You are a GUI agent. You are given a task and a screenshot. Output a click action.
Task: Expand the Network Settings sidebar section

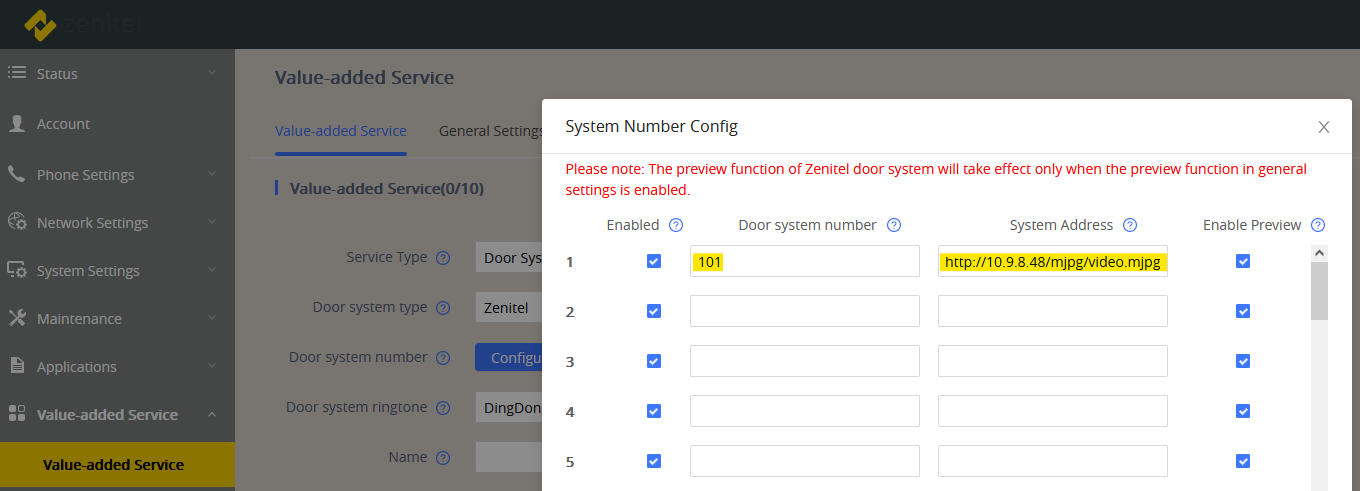[x=110, y=223]
